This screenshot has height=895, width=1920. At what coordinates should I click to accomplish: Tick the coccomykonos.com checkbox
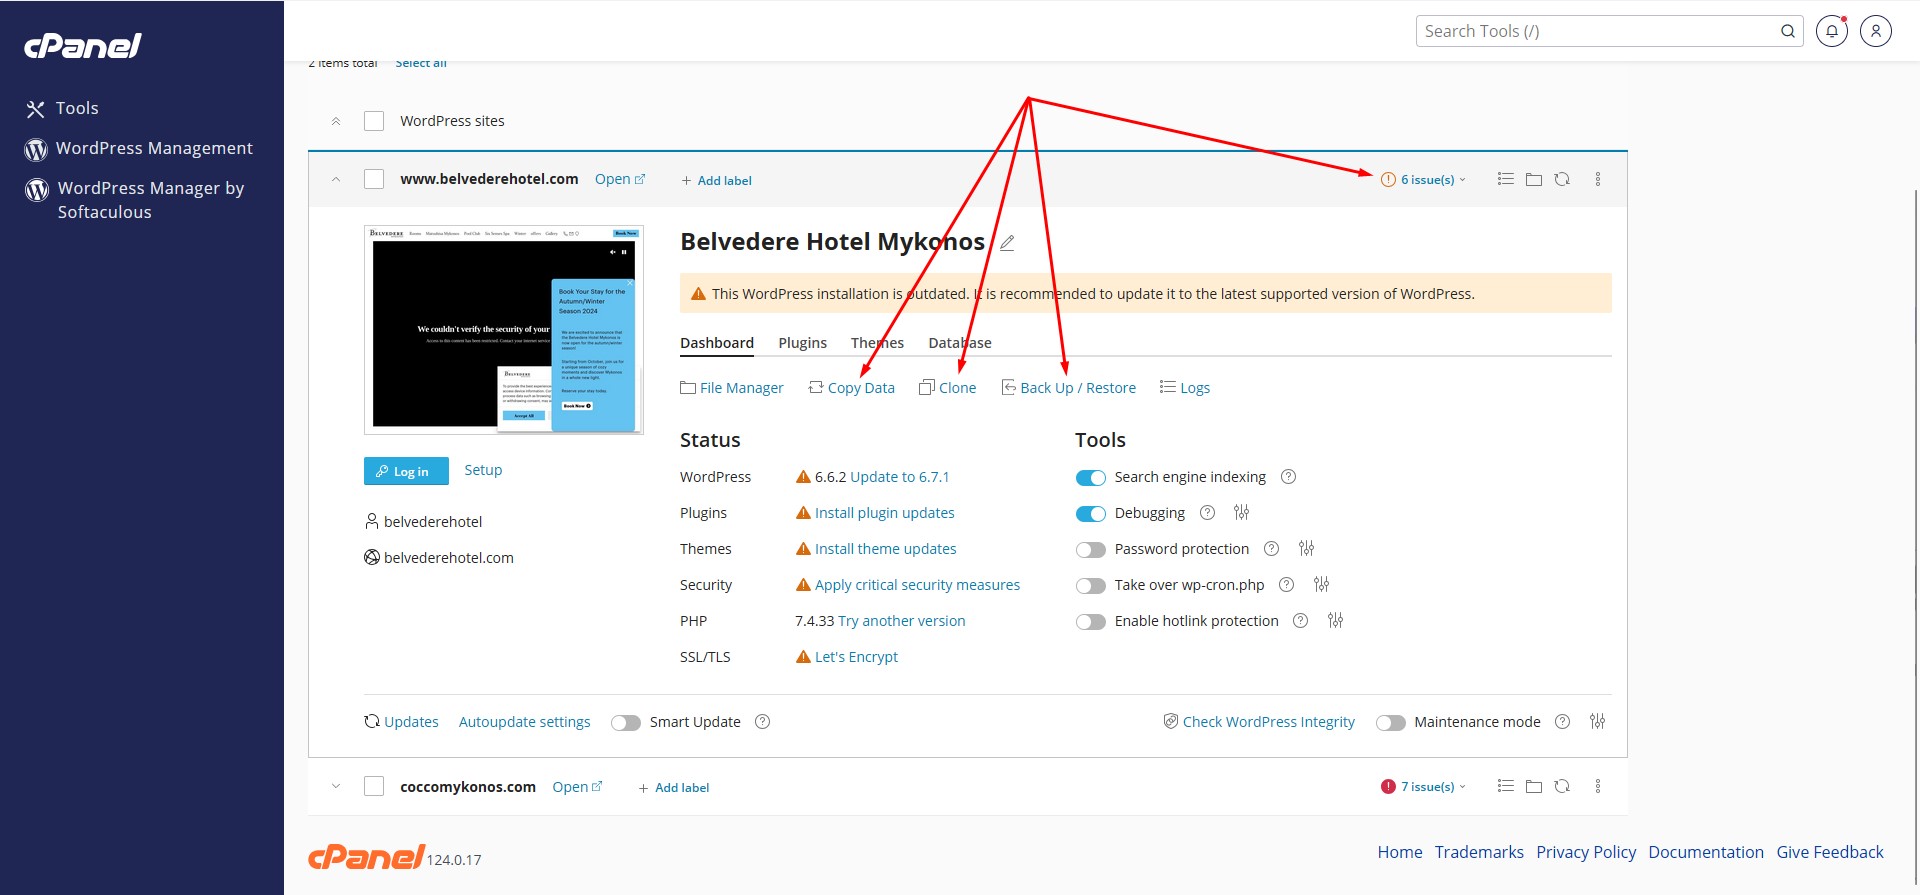pos(374,787)
